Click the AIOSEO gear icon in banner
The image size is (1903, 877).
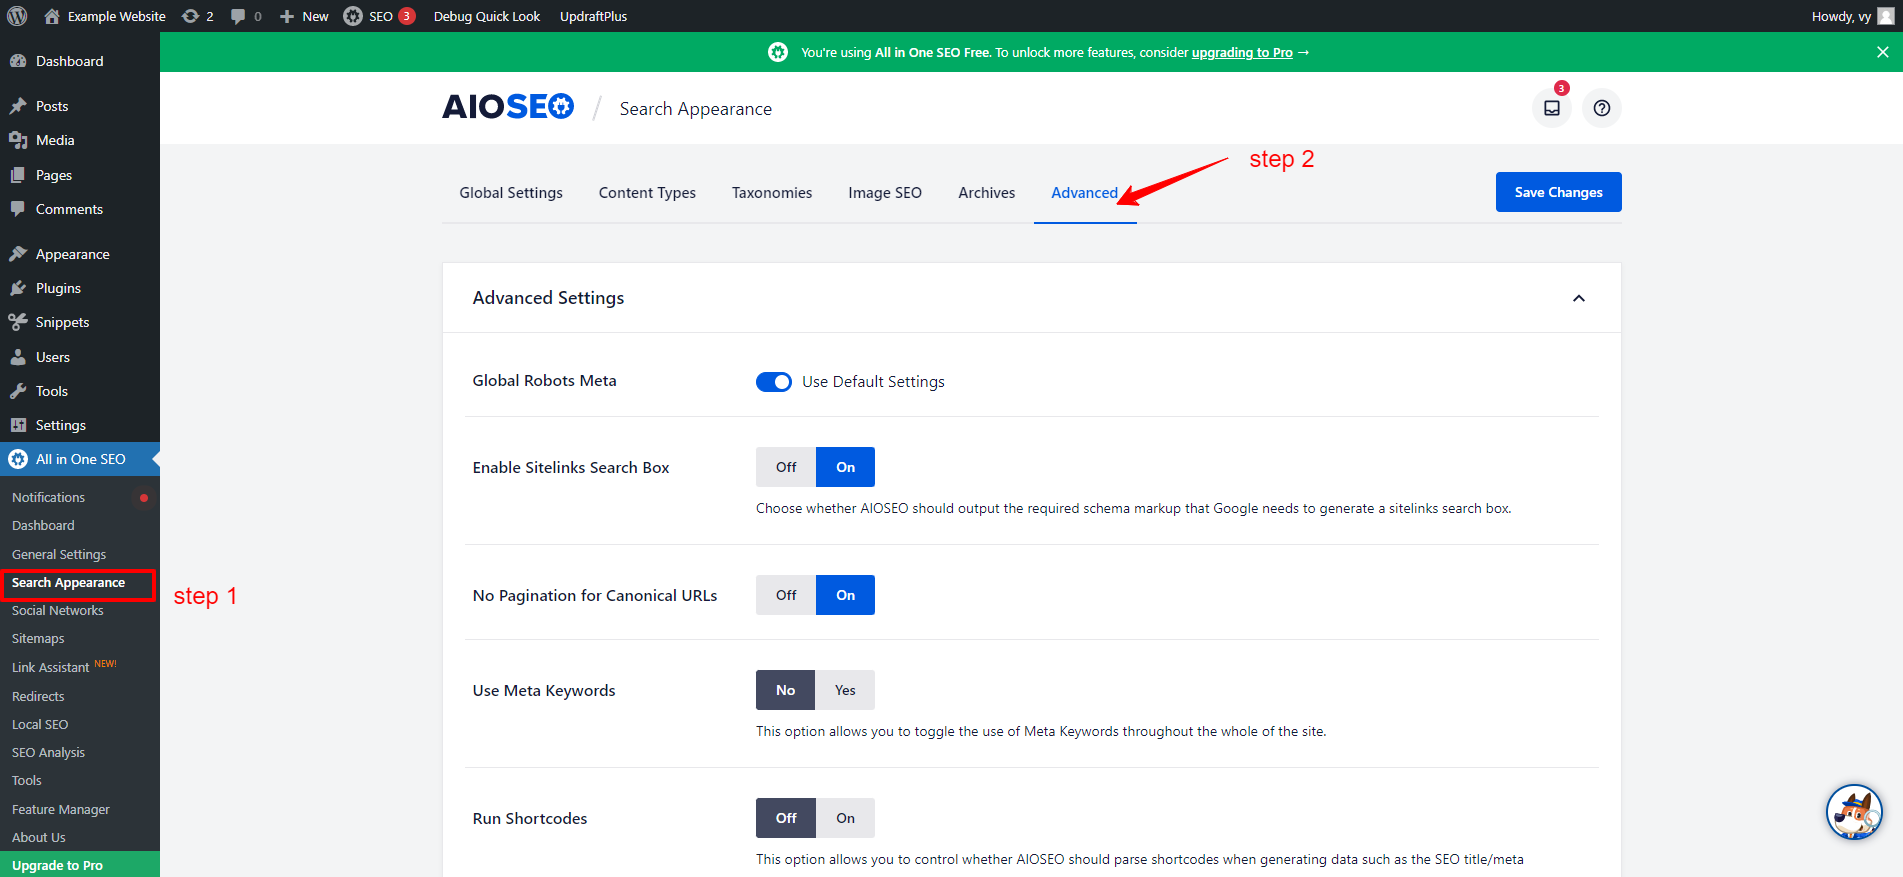click(778, 52)
